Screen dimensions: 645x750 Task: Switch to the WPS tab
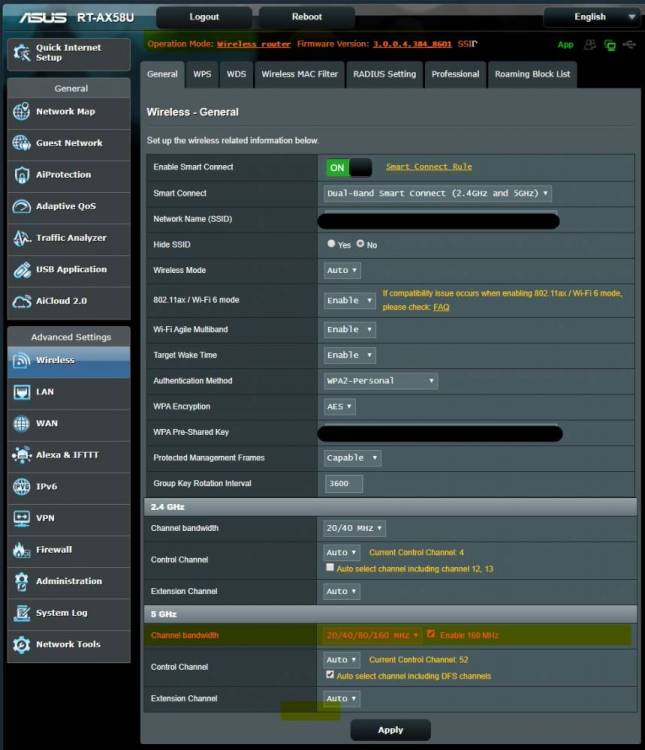coord(202,75)
